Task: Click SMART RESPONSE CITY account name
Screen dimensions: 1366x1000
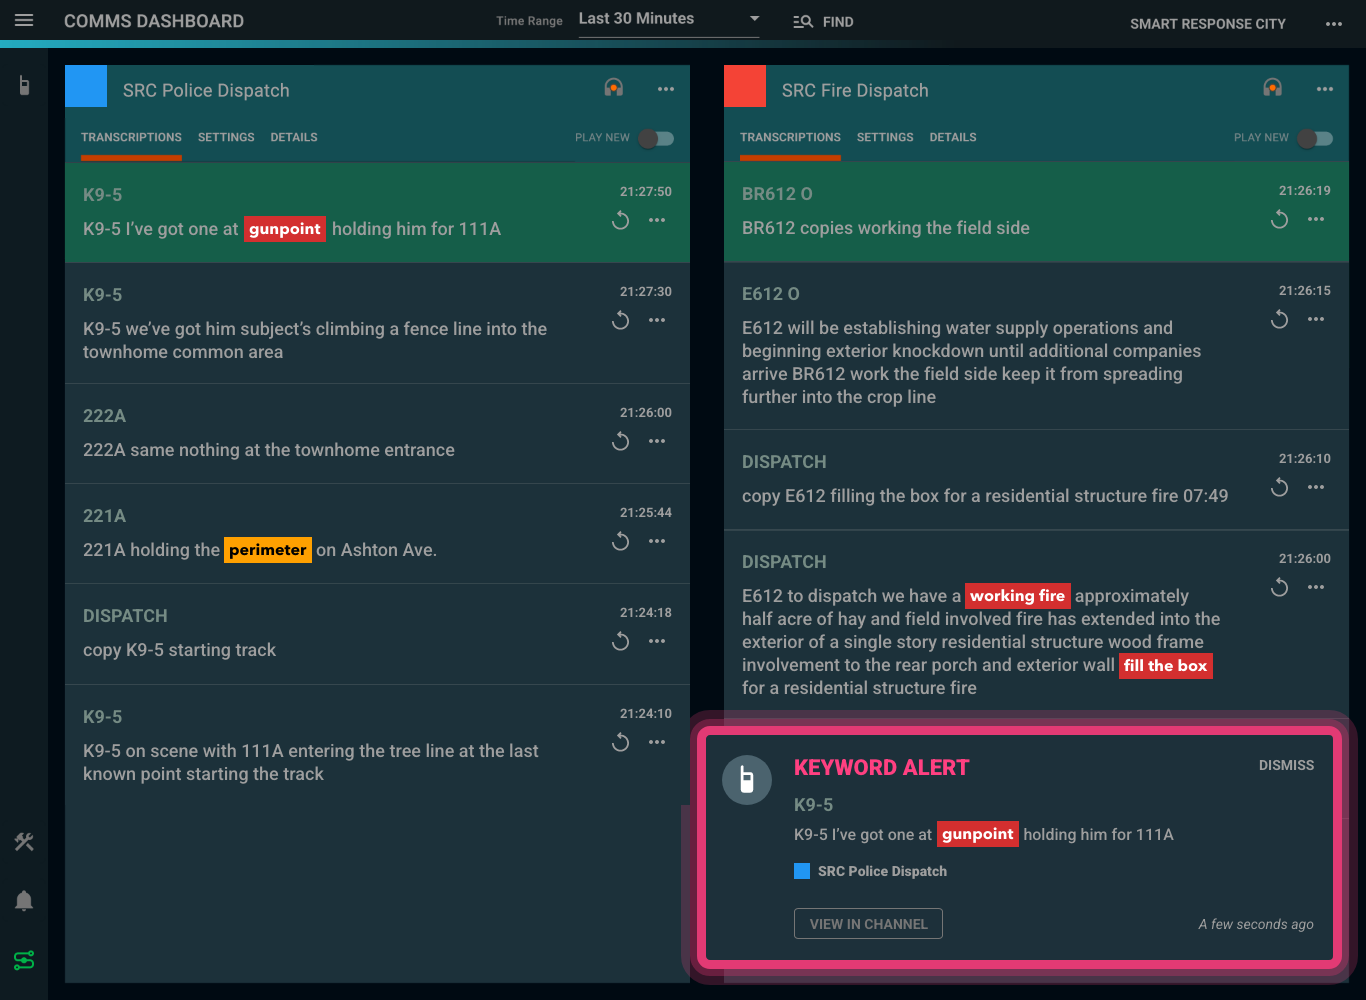Action: pyautogui.click(x=1208, y=24)
